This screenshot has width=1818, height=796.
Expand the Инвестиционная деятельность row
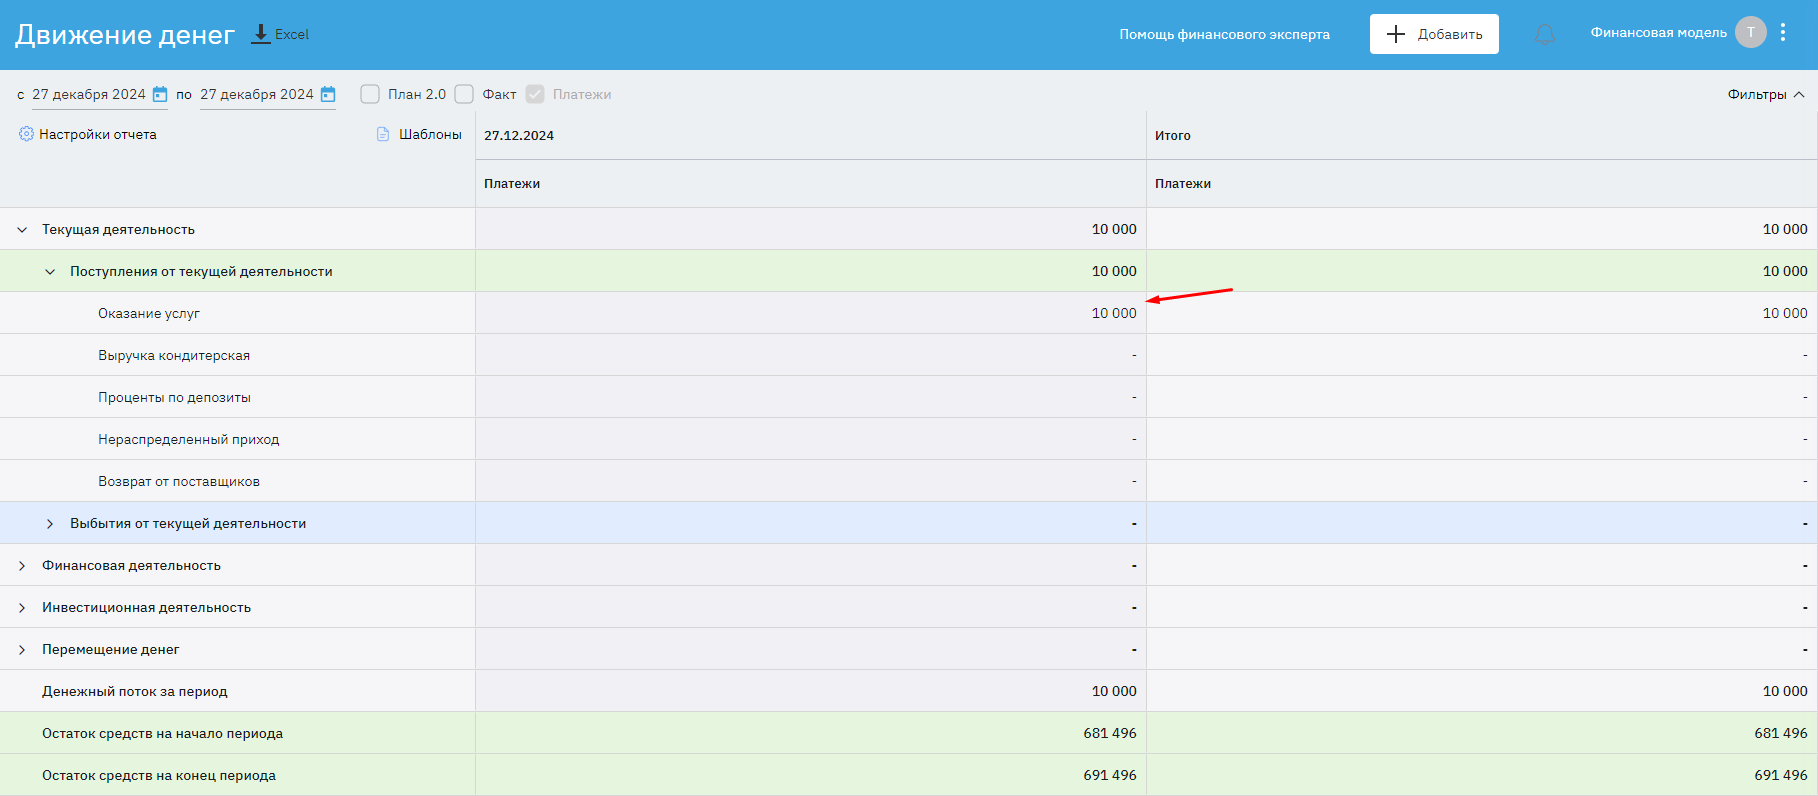pos(22,608)
